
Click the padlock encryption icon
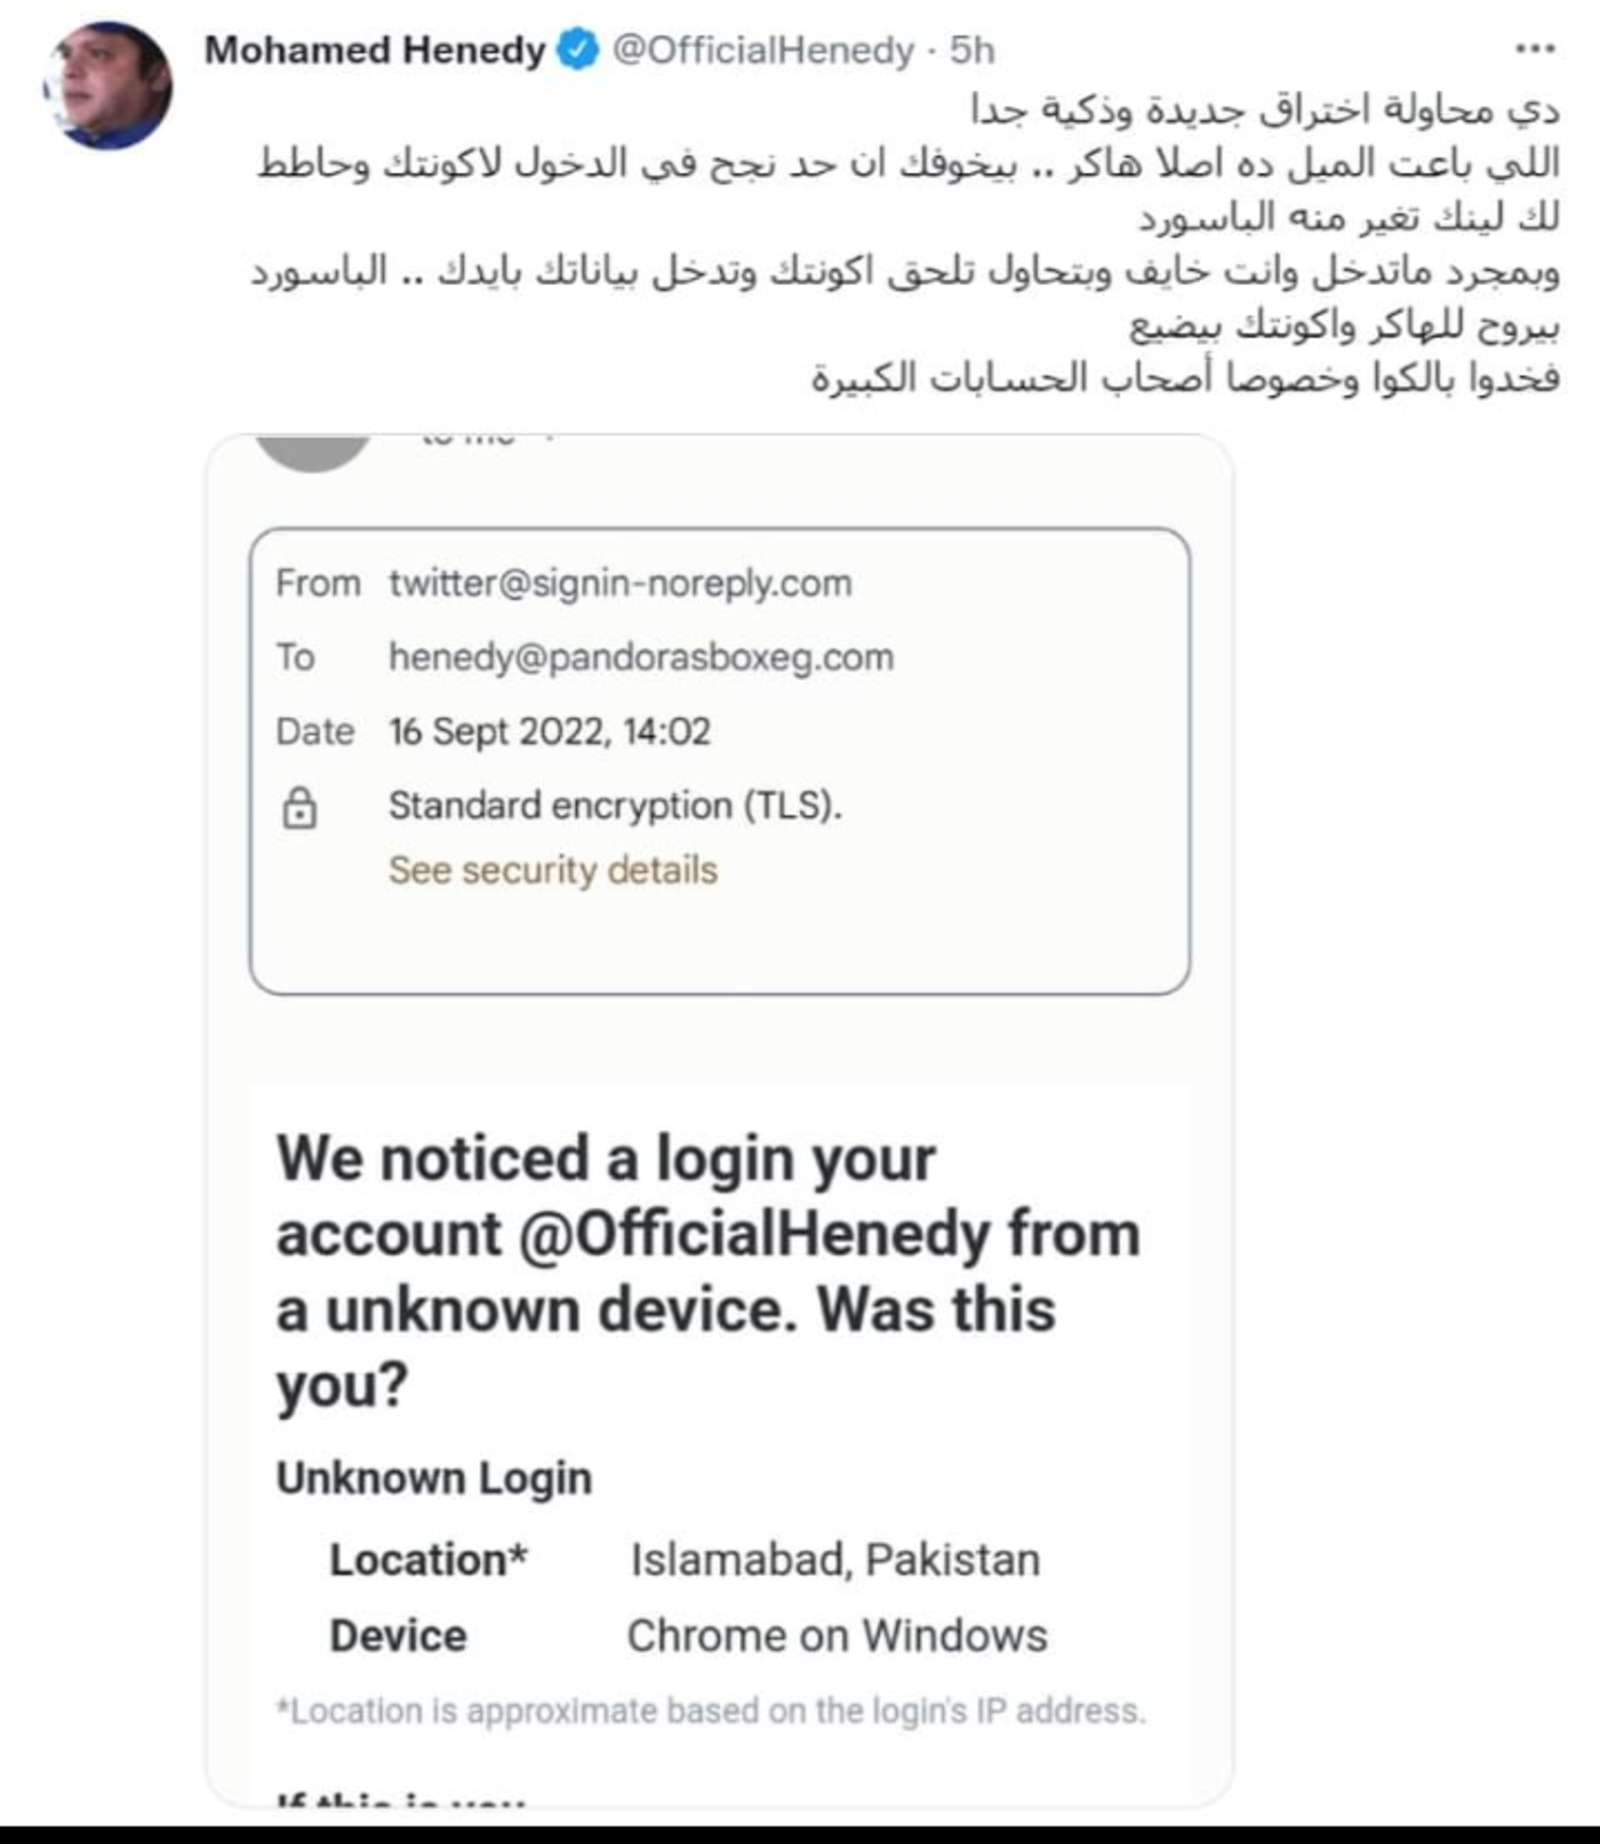pyautogui.click(x=299, y=807)
